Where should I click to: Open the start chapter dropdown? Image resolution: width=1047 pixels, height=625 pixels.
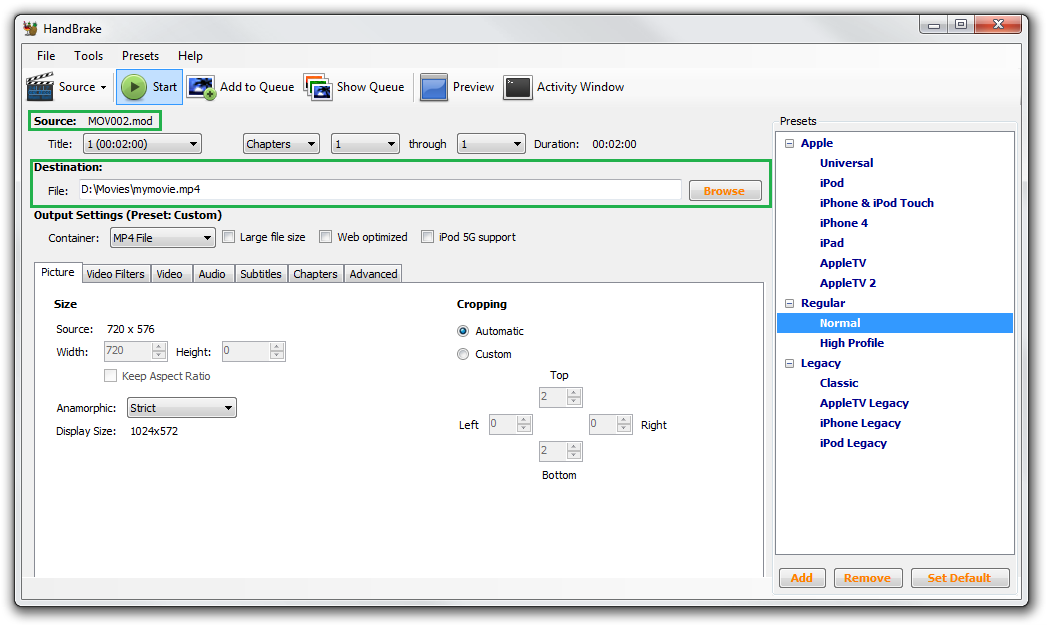365,144
